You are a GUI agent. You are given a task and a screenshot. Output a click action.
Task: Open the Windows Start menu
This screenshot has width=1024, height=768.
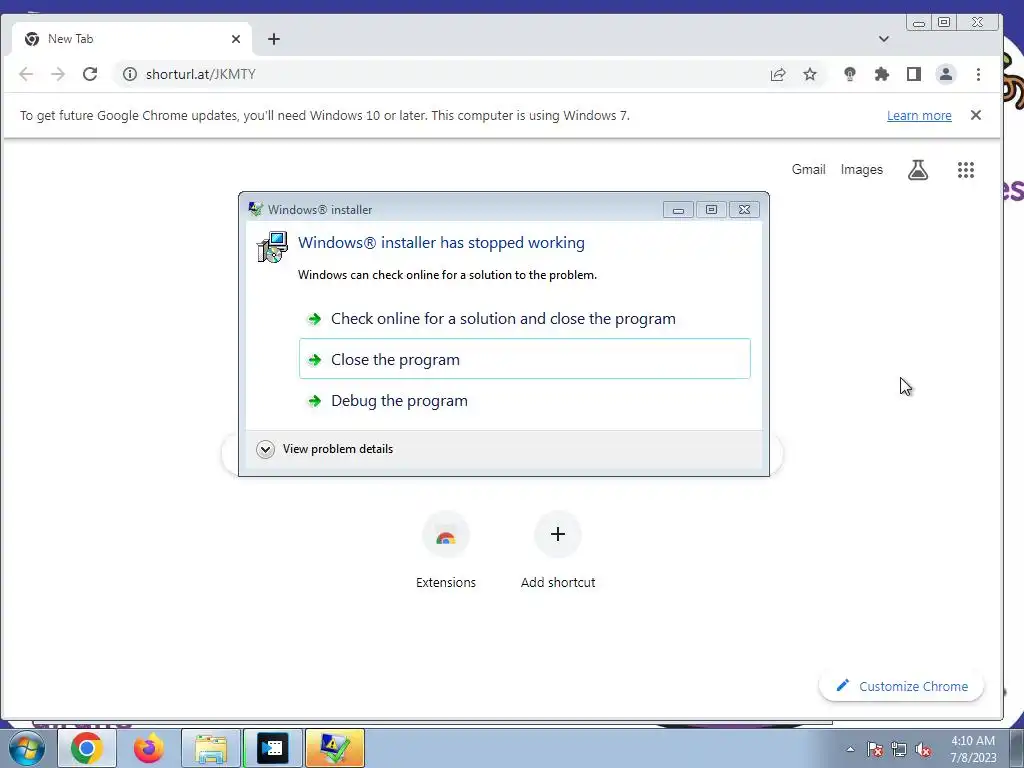click(27, 748)
